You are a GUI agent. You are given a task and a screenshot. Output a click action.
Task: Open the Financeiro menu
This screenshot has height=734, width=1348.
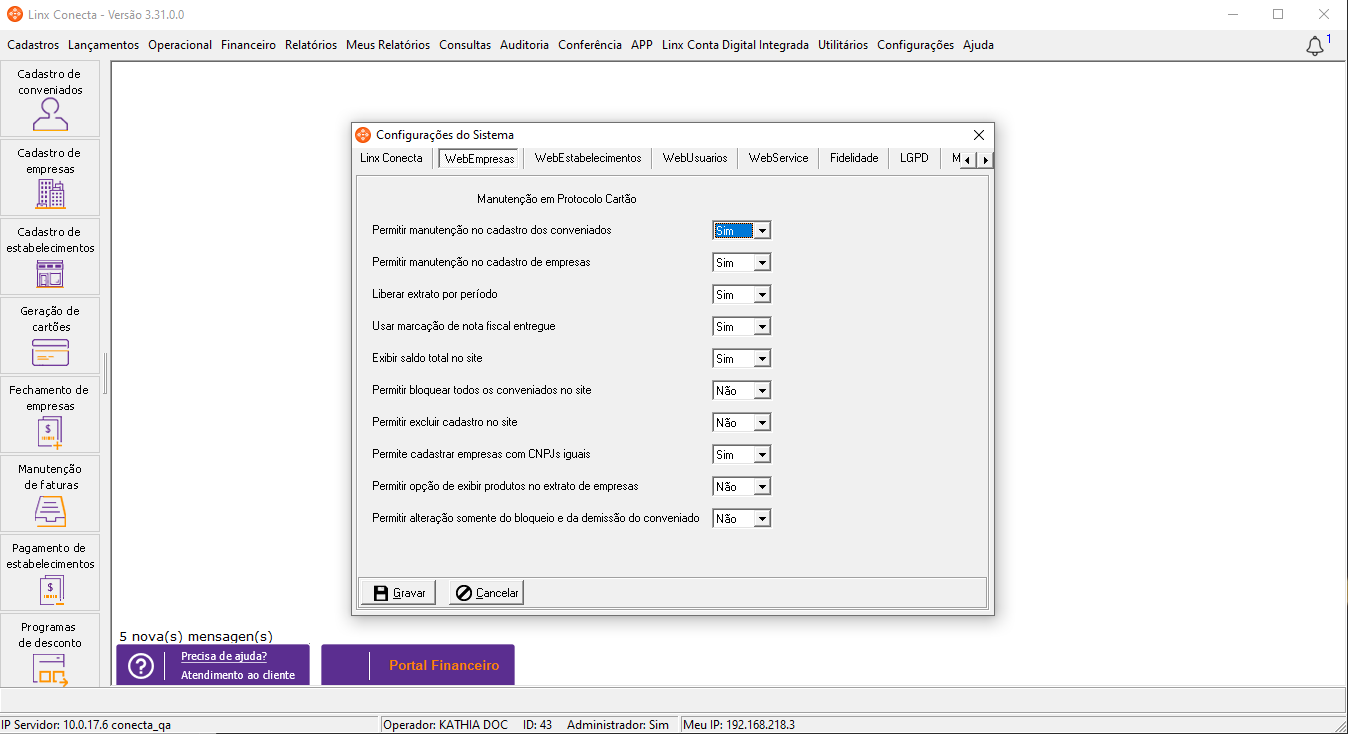248,45
